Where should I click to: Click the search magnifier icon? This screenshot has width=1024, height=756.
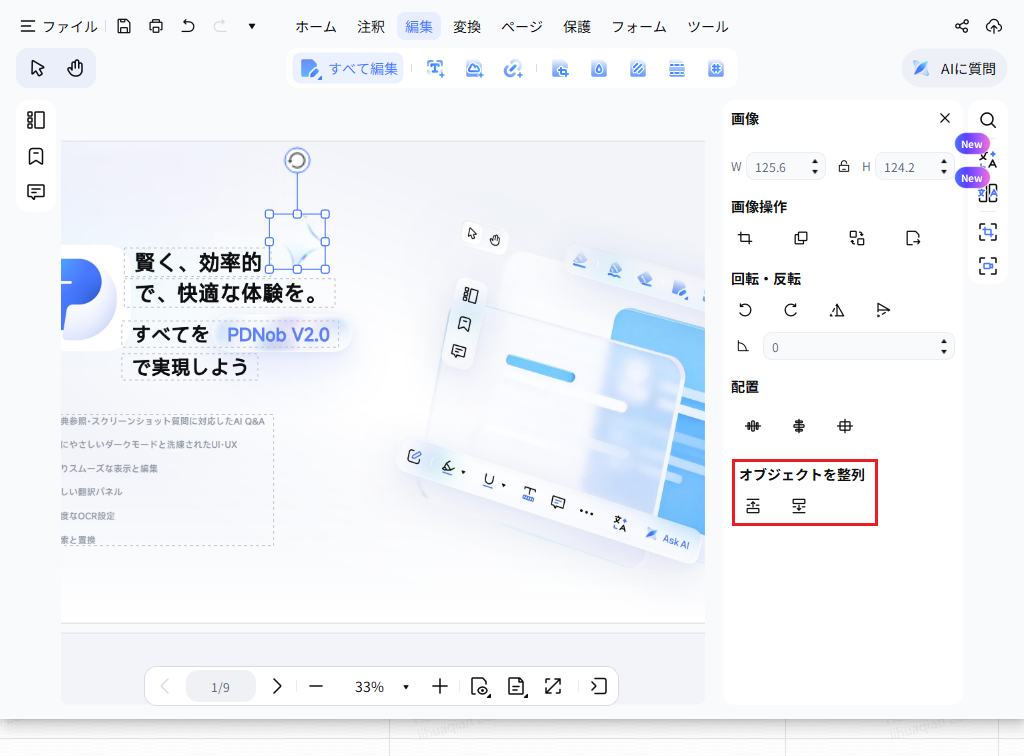(987, 120)
